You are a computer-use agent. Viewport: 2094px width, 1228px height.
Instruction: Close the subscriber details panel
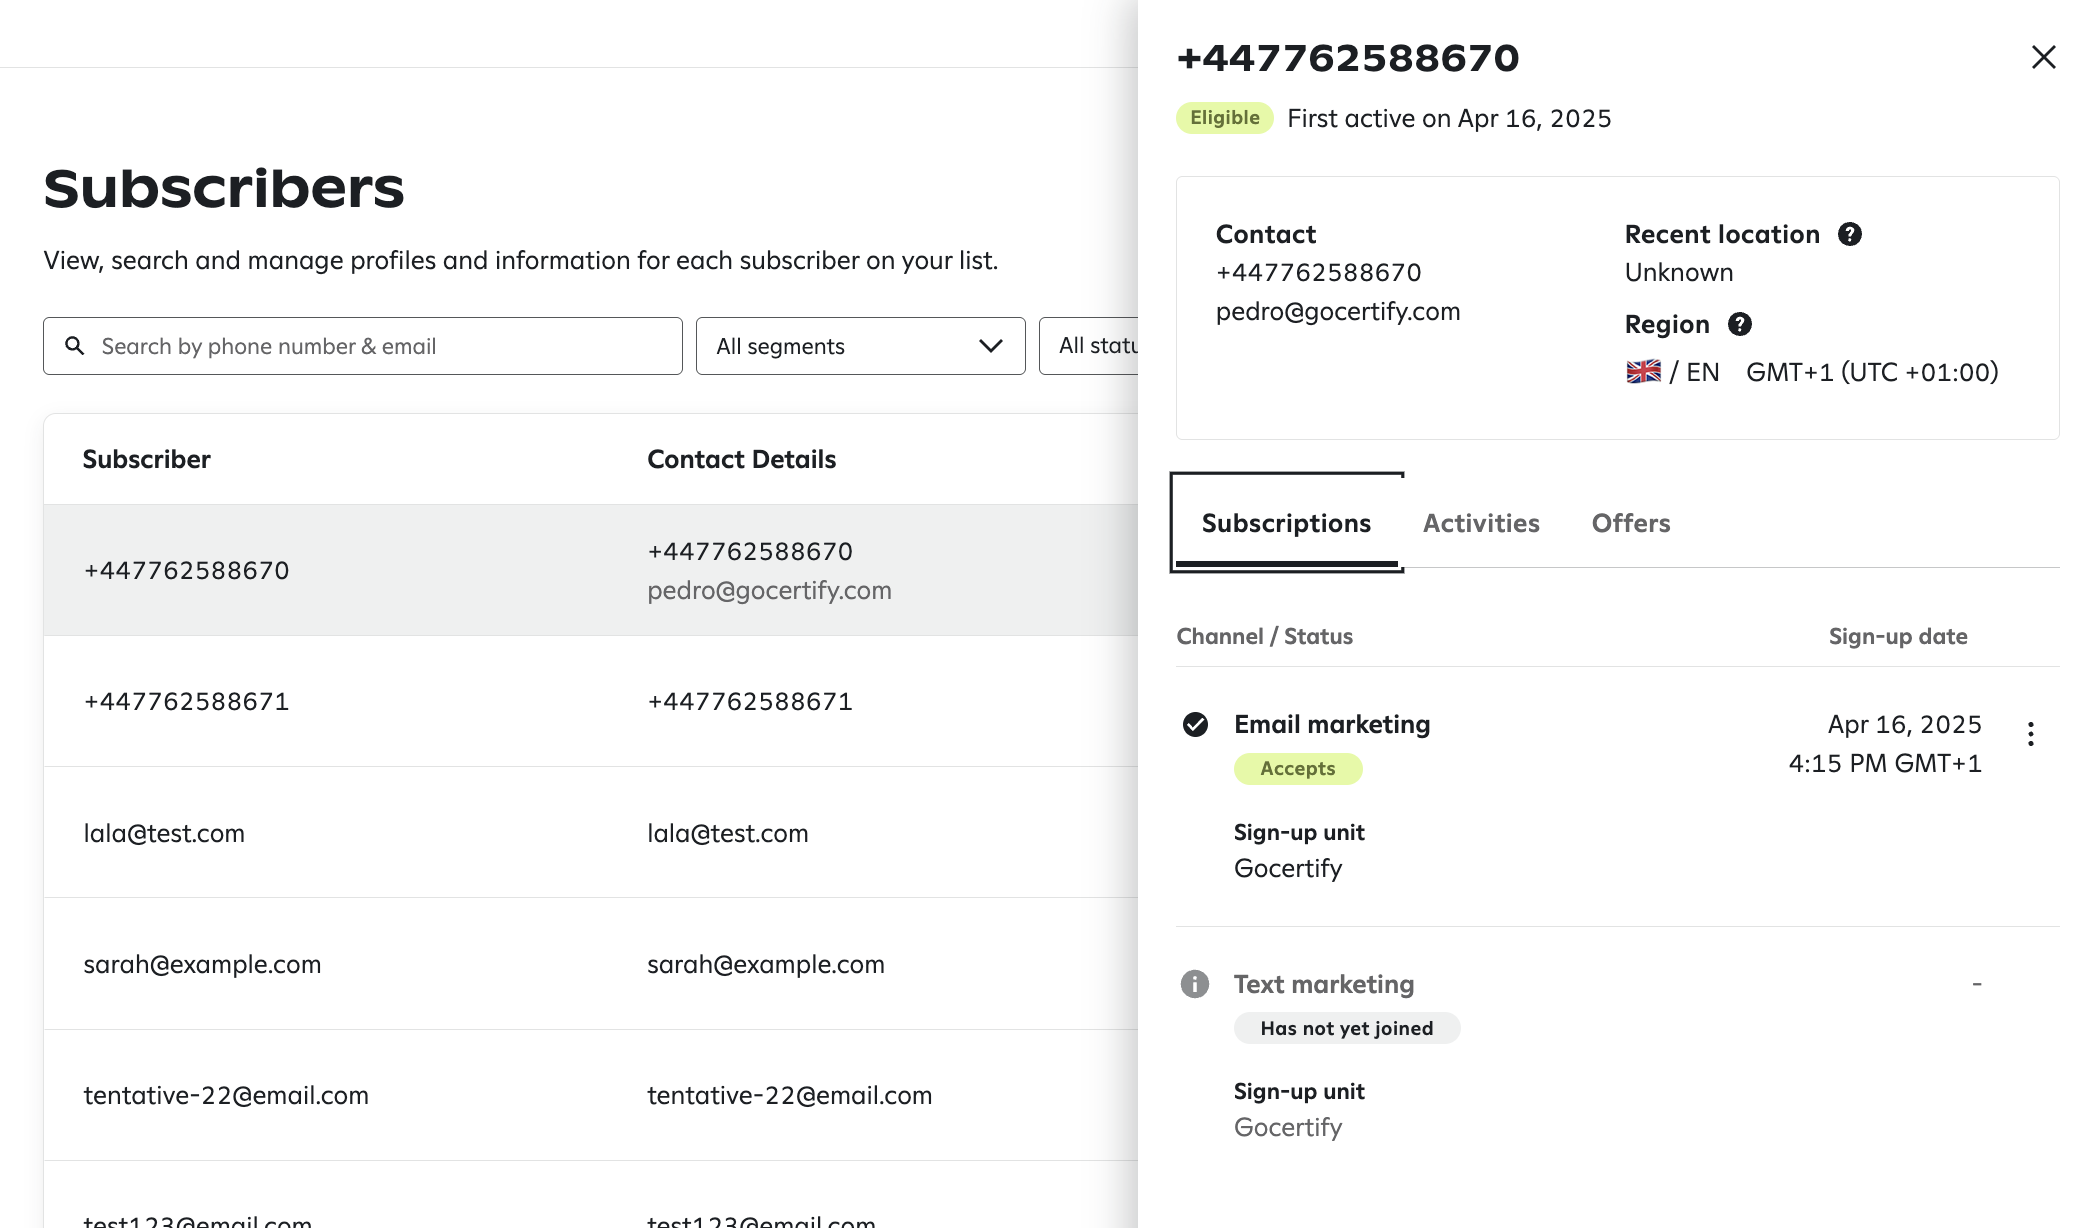coord(2043,57)
